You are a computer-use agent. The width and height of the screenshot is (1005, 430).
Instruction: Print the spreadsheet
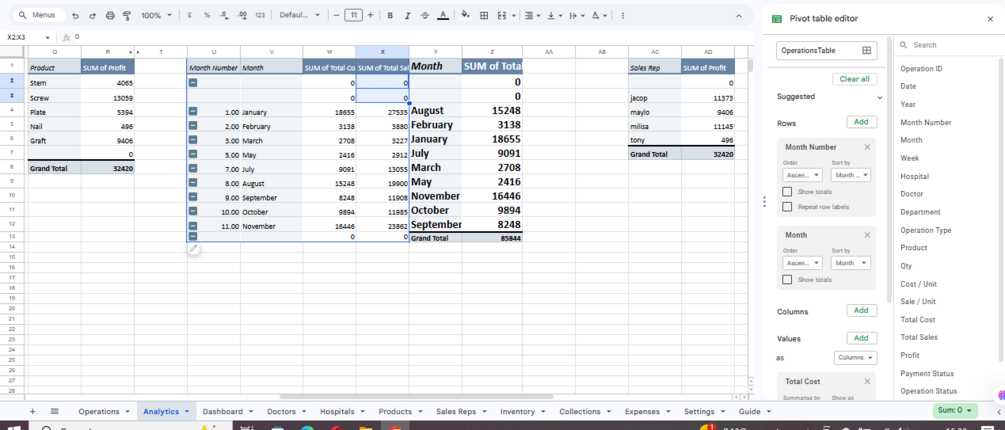pyautogui.click(x=110, y=15)
